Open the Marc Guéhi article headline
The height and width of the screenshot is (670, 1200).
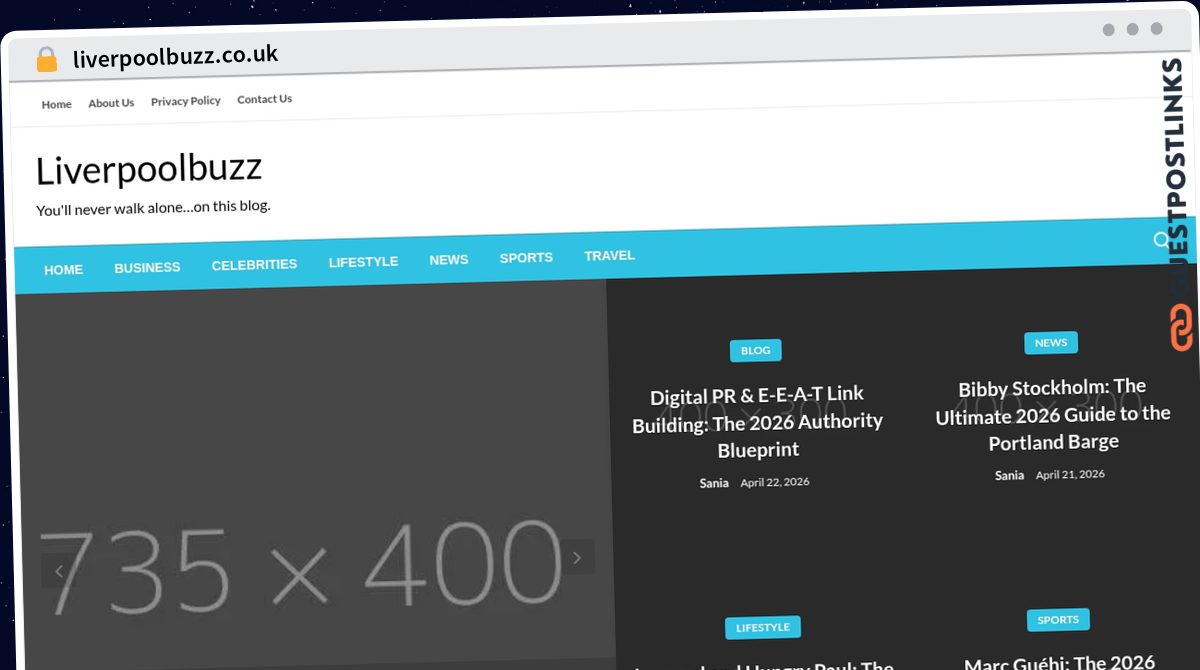pos(1059,661)
